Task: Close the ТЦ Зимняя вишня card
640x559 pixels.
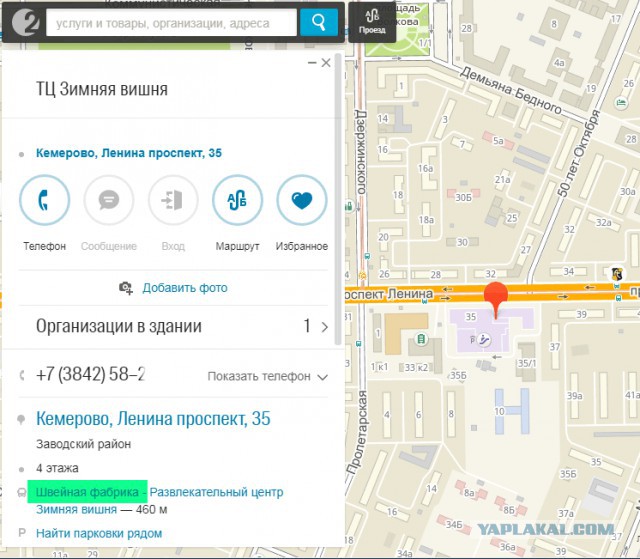Action: click(326, 63)
